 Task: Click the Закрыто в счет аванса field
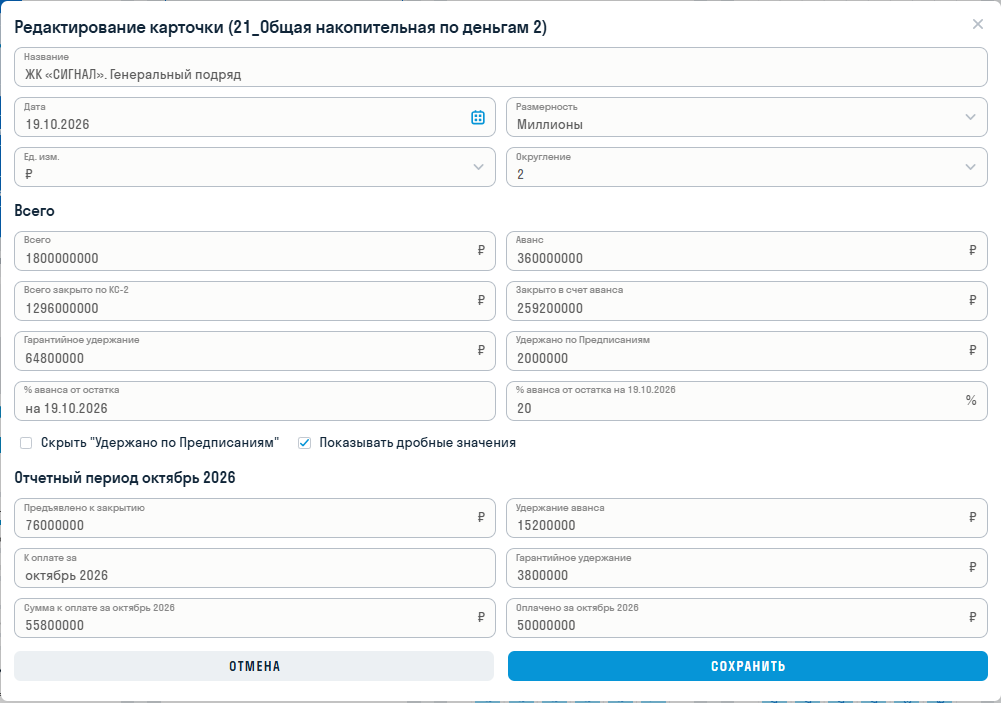tap(746, 301)
